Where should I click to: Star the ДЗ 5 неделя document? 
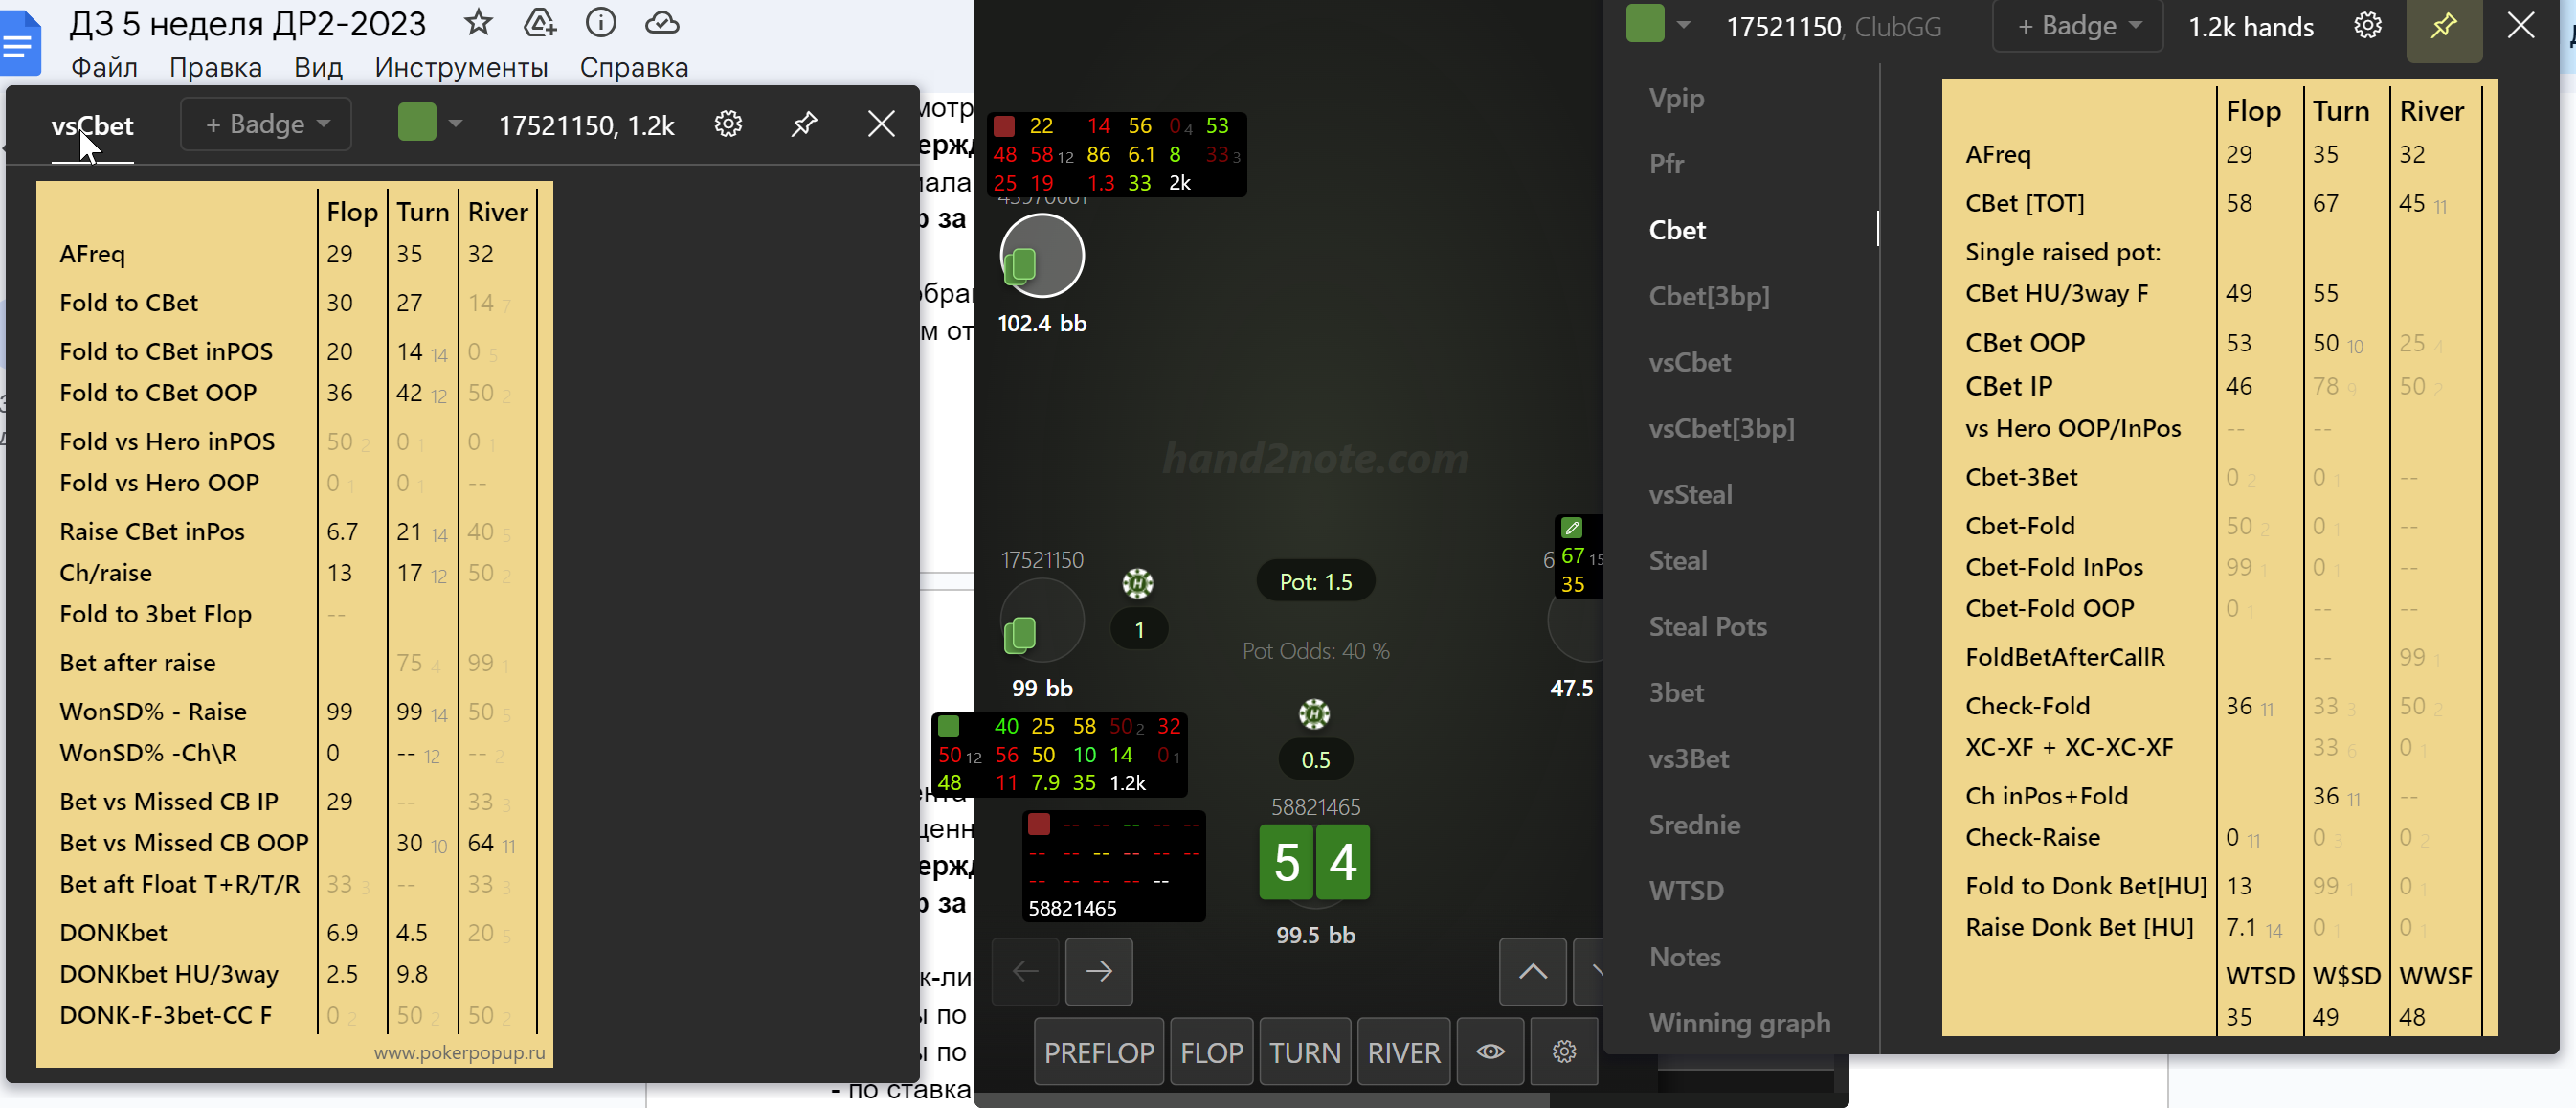pos(478,22)
